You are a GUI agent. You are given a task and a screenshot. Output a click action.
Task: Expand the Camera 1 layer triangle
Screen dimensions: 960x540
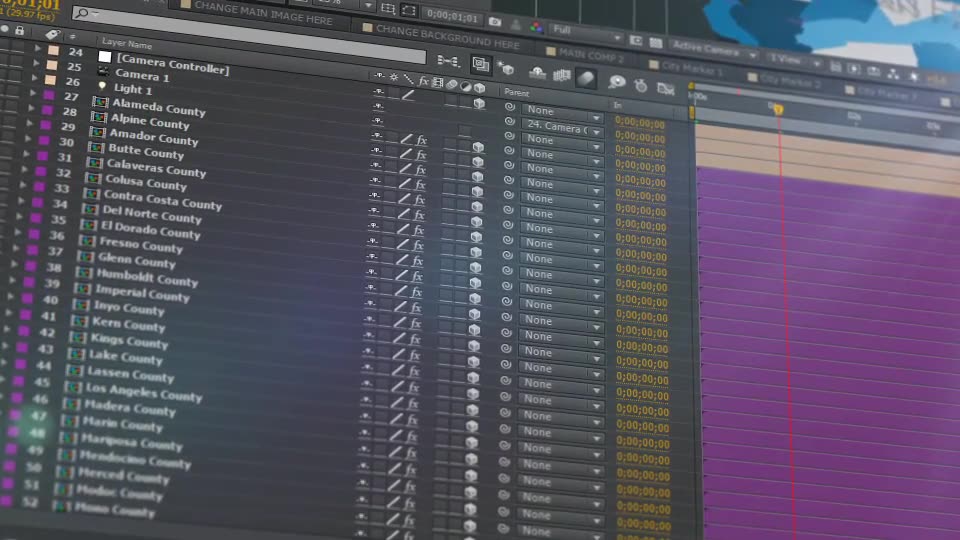(36, 62)
